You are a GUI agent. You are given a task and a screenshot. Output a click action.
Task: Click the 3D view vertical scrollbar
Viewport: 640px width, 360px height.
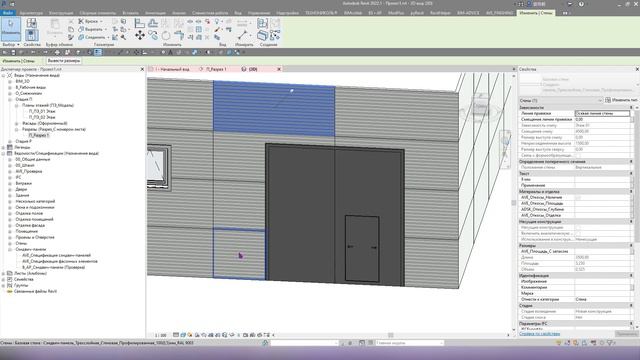tap(513, 202)
